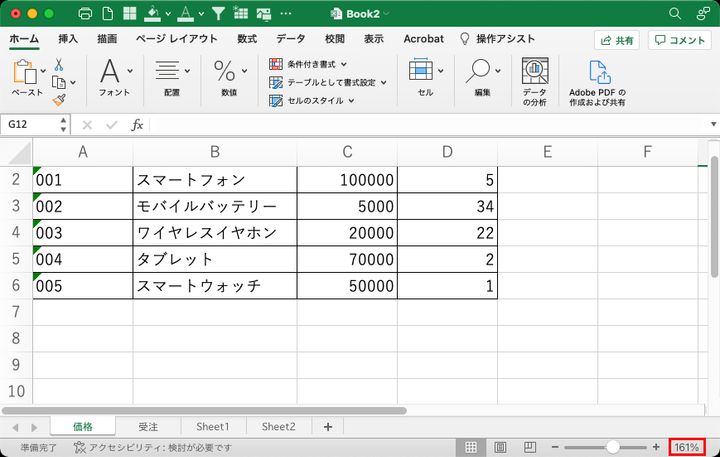720x457 pixels.
Task: Open the Data Analysis tool
Action: tap(535, 78)
